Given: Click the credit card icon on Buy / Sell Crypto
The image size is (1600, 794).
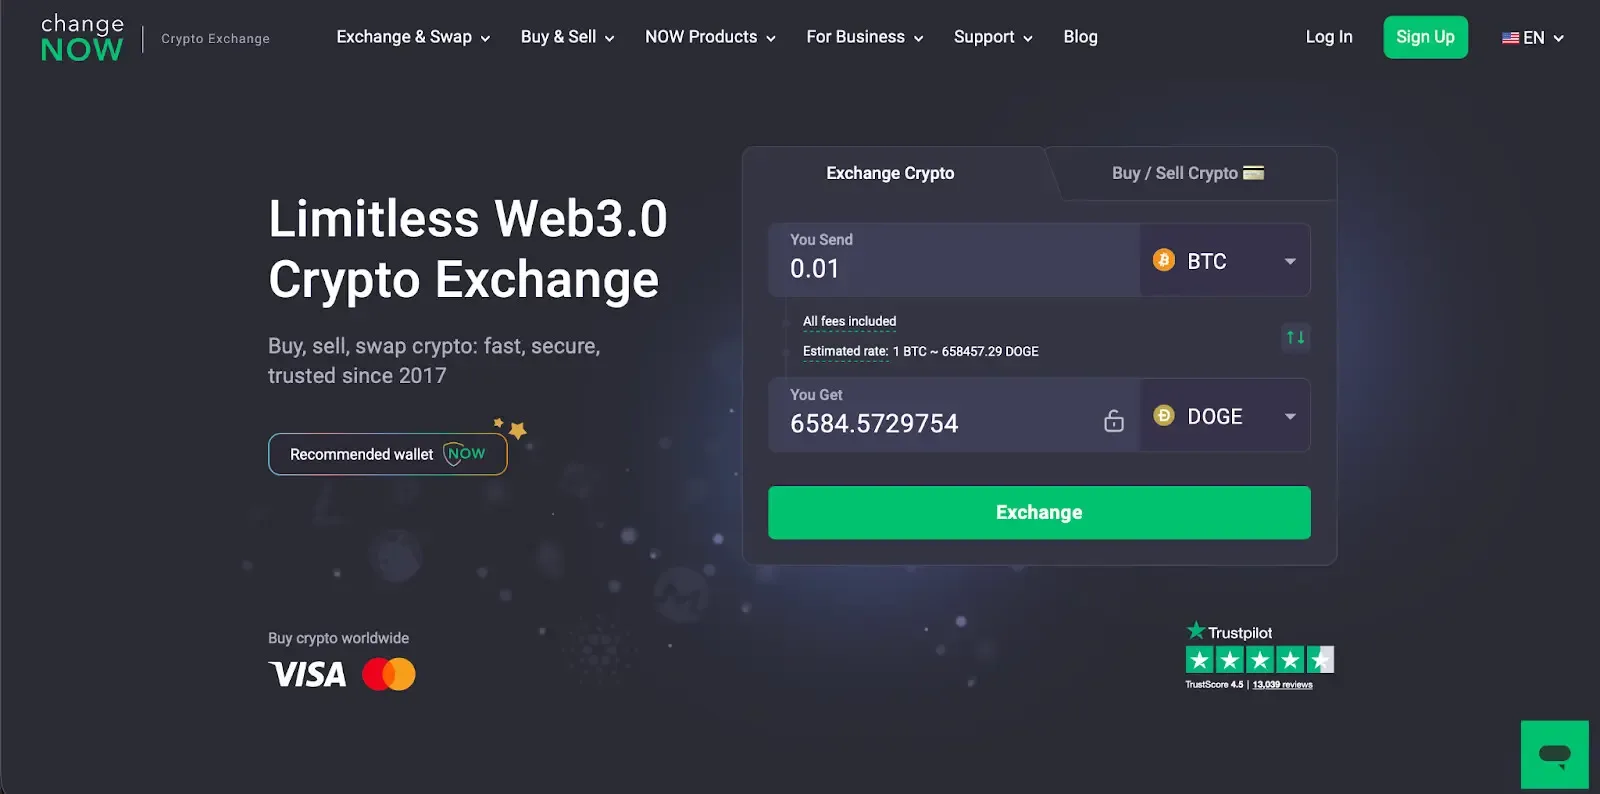Looking at the screenshot, I should tap(1255, 172).
